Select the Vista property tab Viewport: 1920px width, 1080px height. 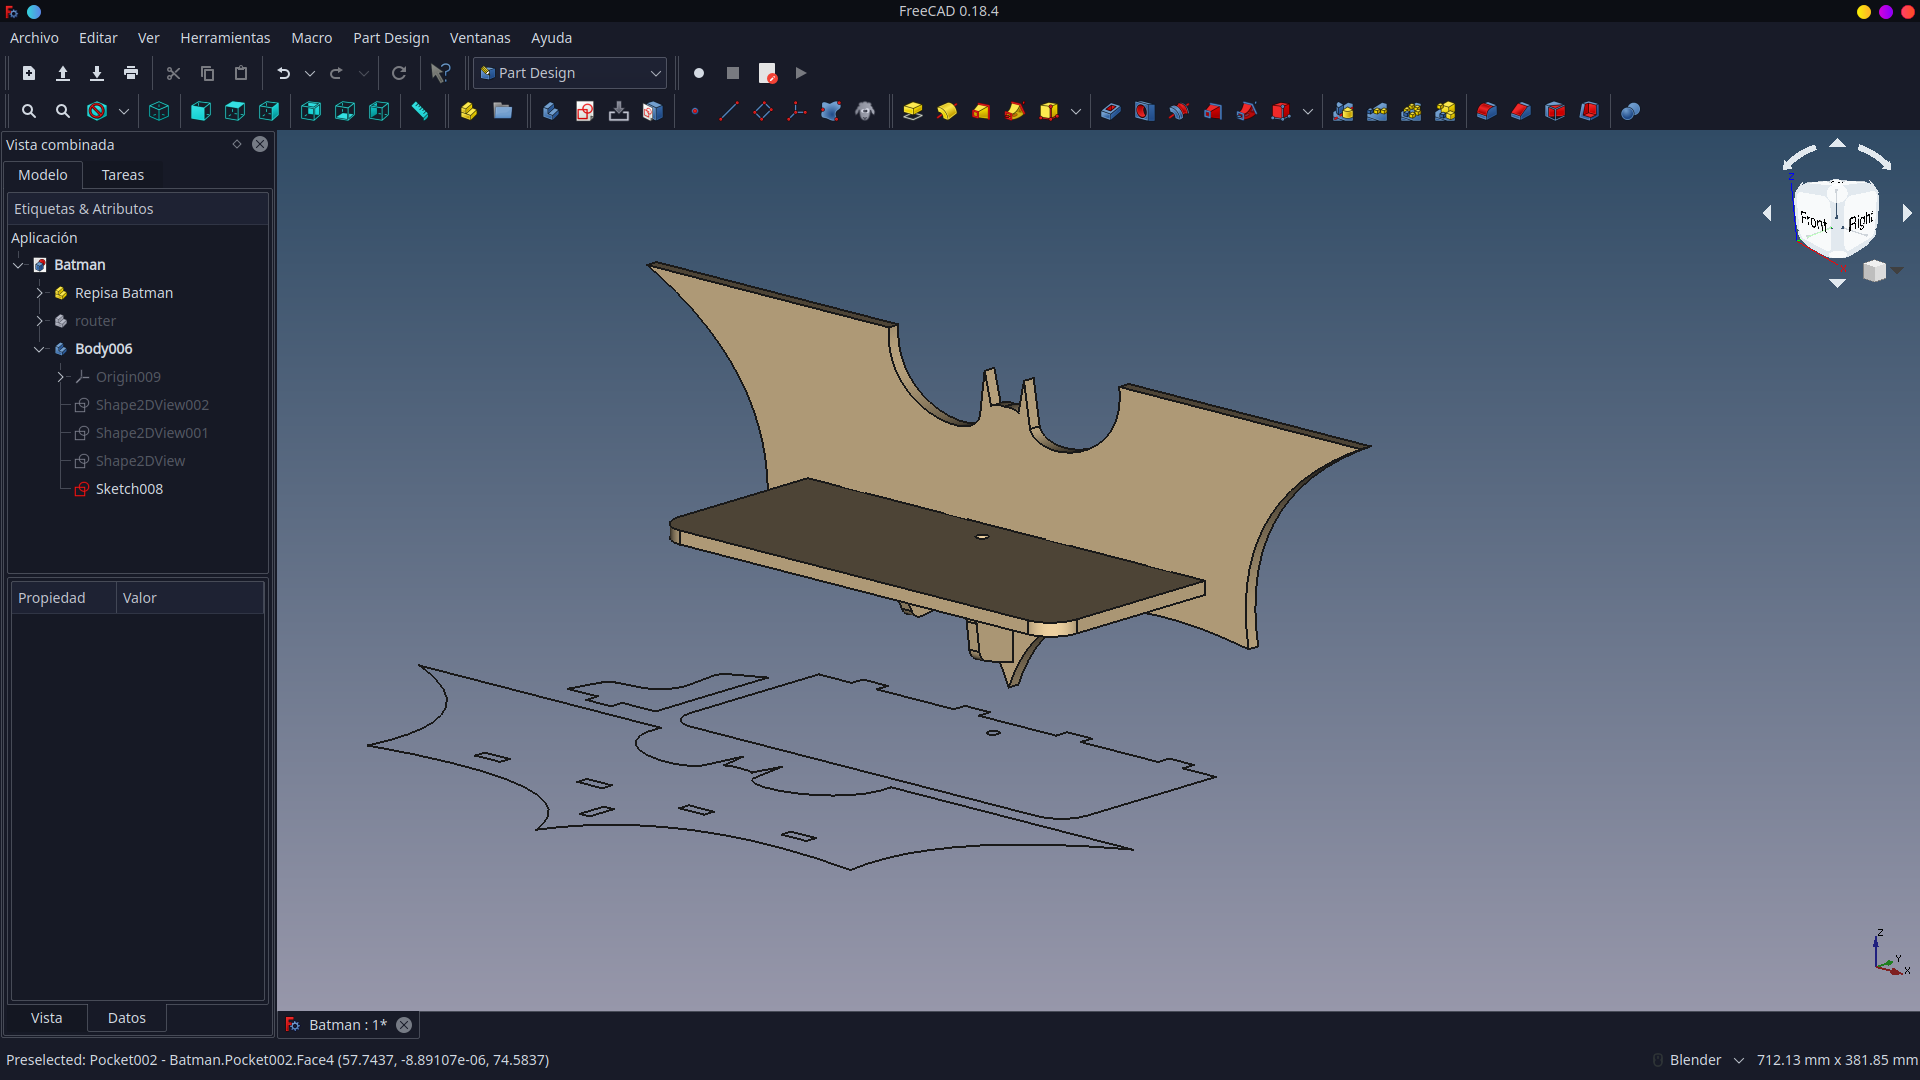[47, 1018]
